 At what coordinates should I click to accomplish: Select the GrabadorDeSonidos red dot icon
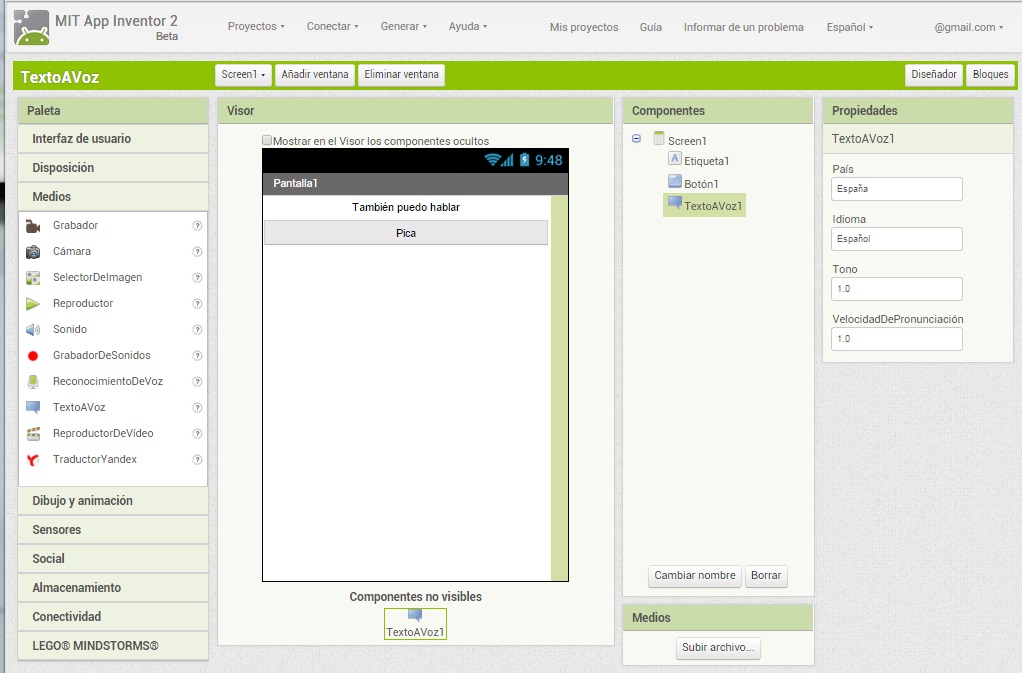[x=33, y=356]
